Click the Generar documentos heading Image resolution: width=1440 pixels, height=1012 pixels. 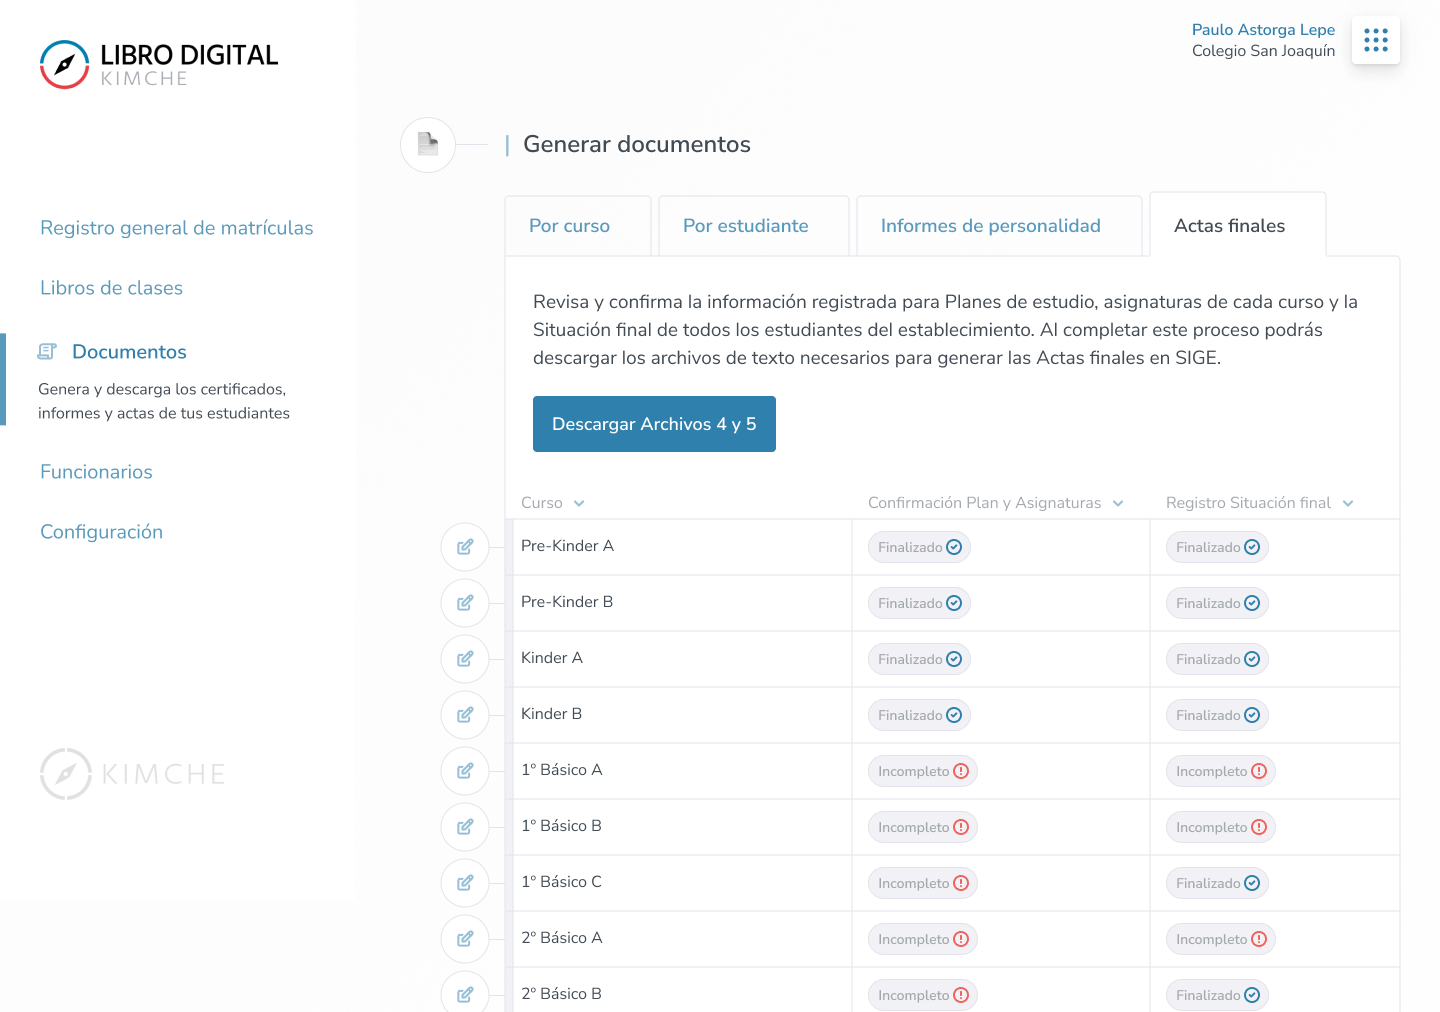tap(637, 145)
